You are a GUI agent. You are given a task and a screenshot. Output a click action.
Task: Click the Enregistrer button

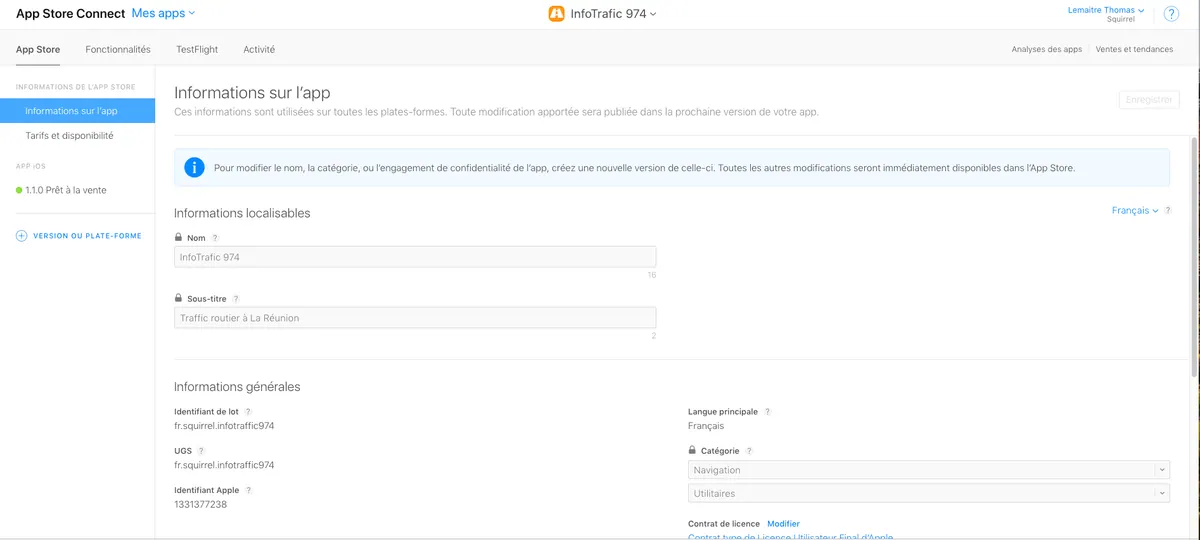[1150, 100]
